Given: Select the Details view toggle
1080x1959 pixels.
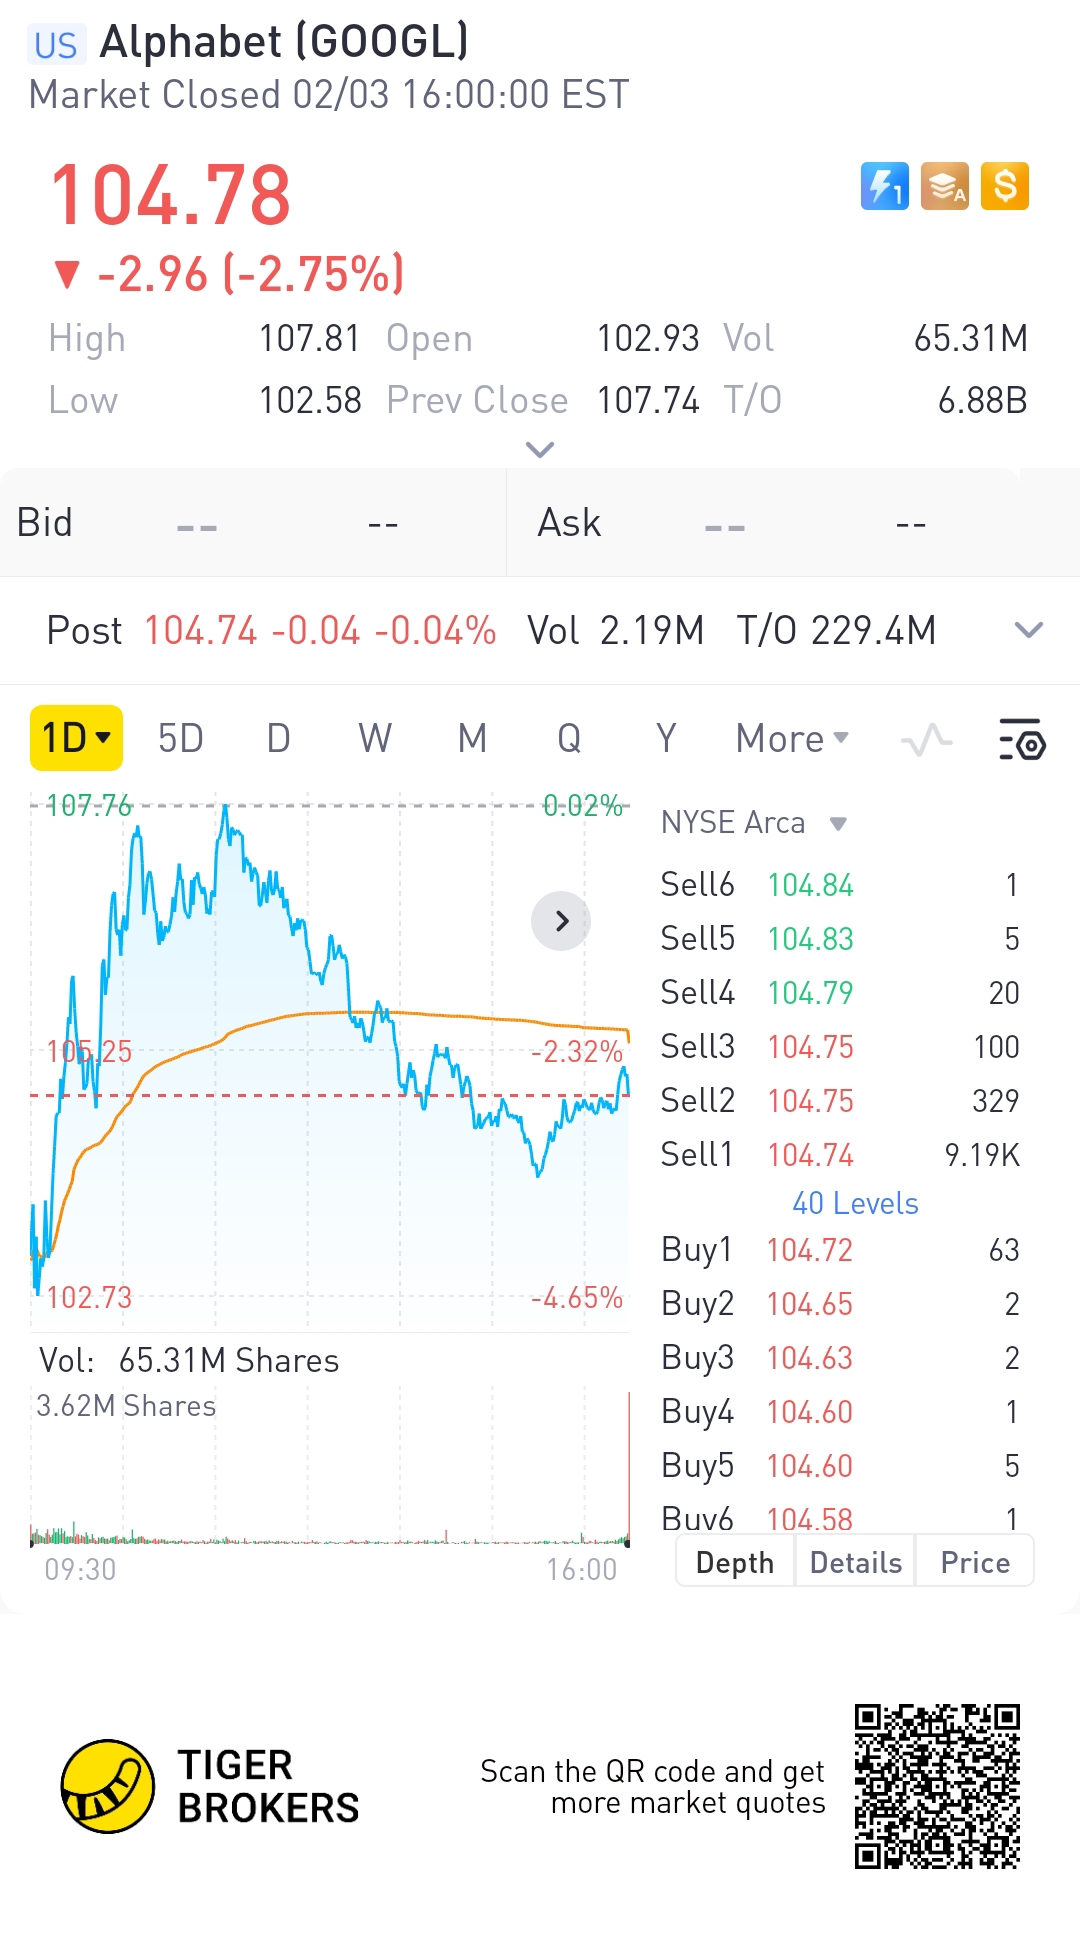Looking at the screenshot, I should click(x=856, y=1562).
